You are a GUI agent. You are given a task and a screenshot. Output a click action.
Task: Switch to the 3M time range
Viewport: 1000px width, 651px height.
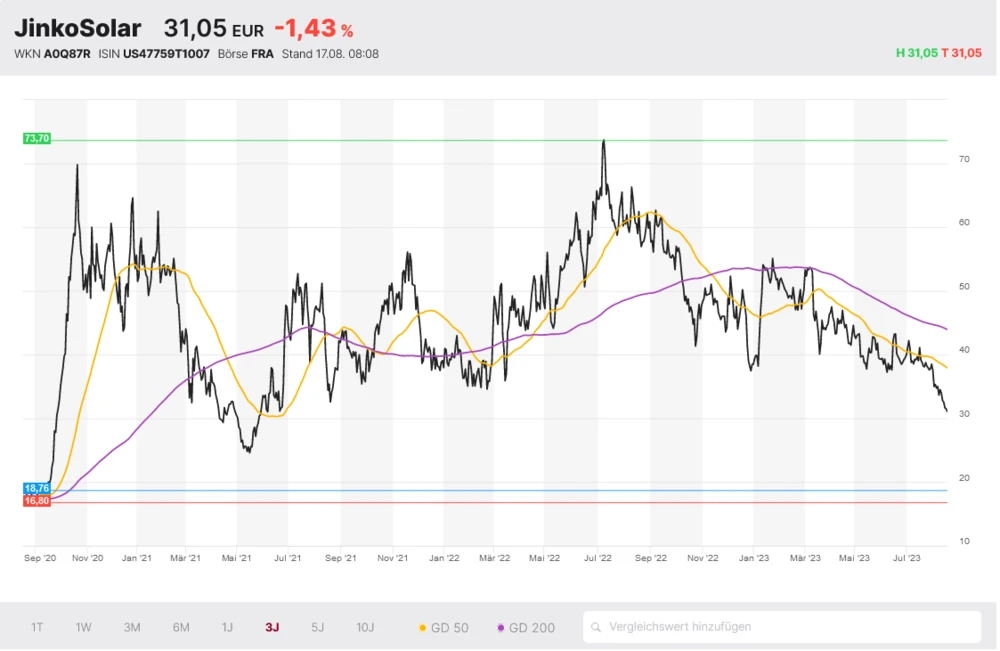[132, 628]
